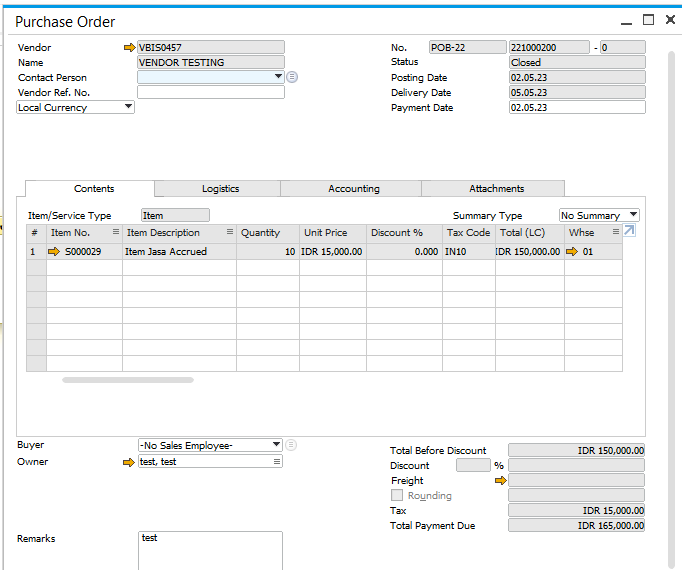Image resolution: width=682 pixels, height=570 pixels.
Task: Click the Owner field
Action: click(211, 462)
